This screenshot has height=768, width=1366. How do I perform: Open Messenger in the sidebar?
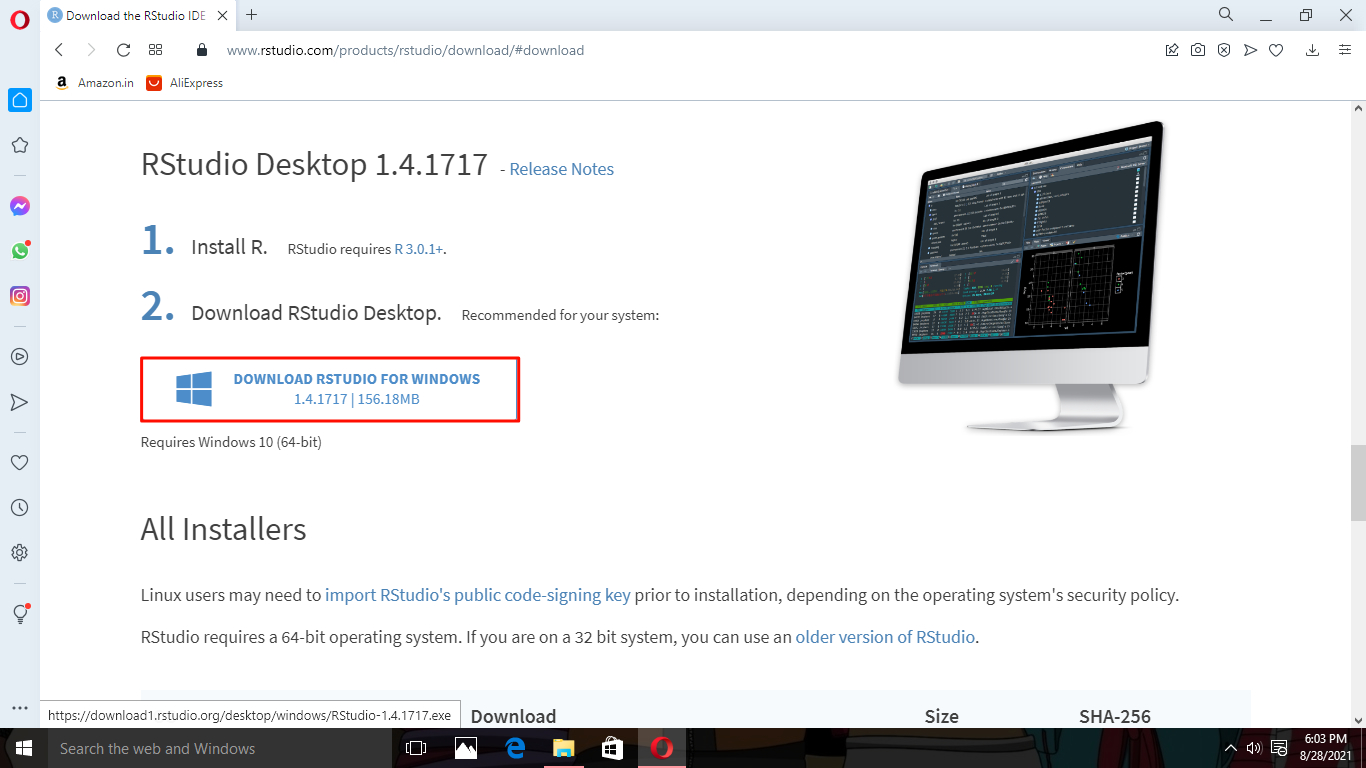20,206
